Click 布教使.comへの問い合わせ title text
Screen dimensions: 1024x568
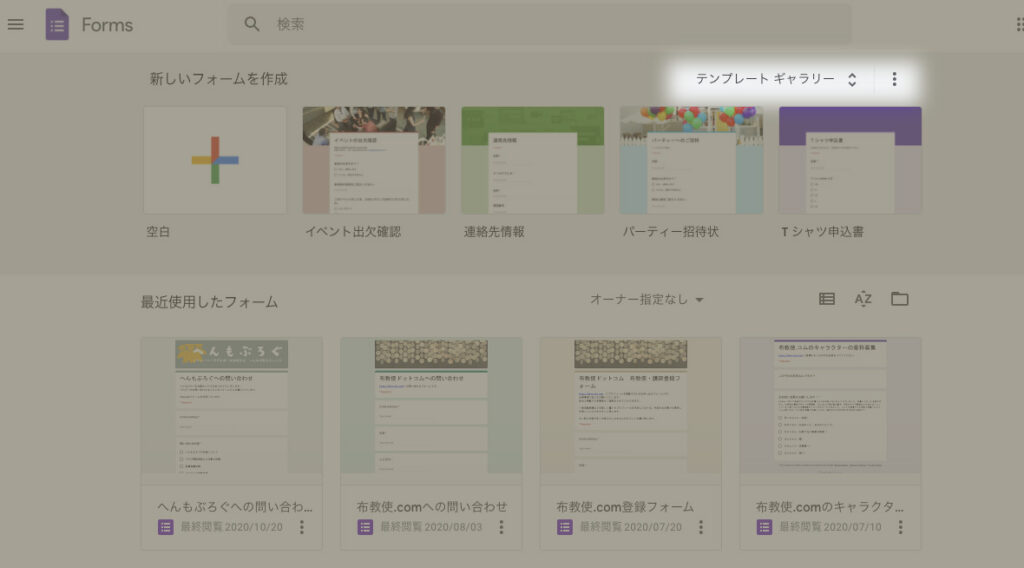pyautogui.click(x=432, y=507)
